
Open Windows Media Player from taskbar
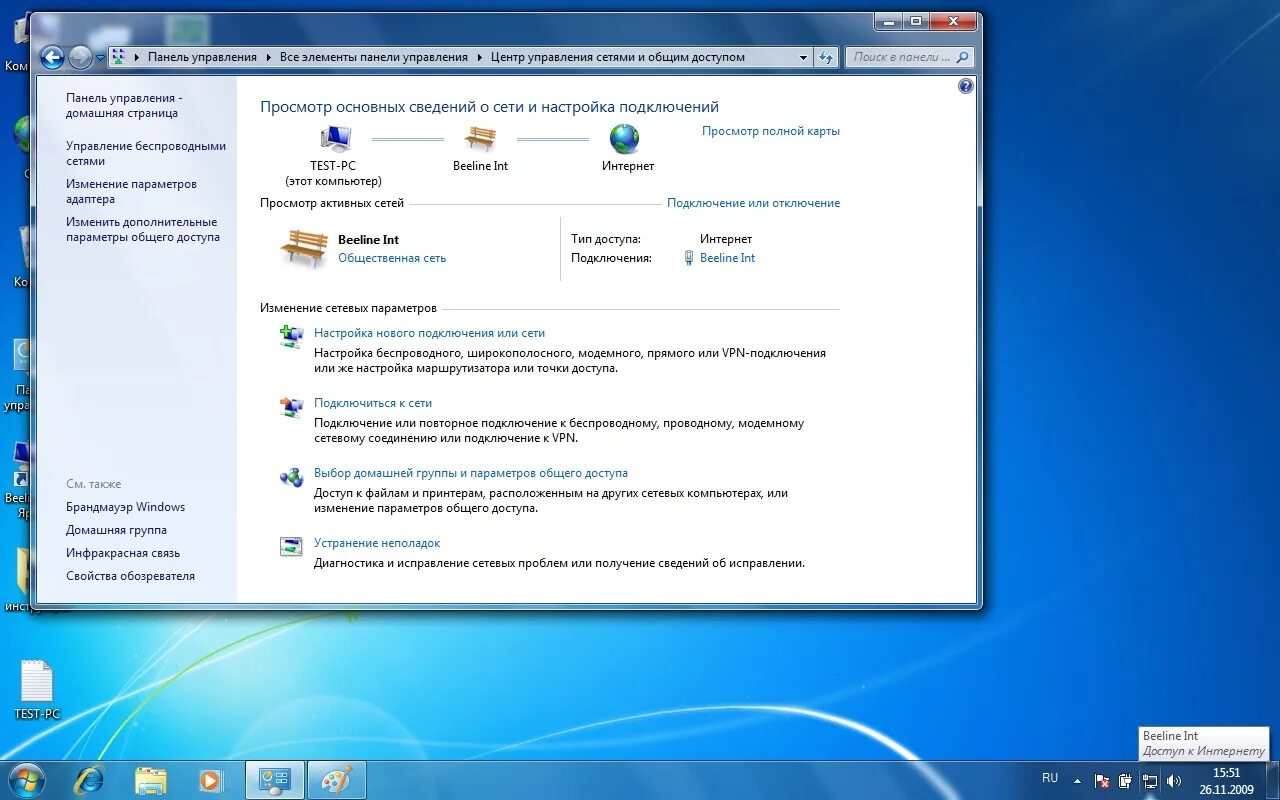(x=211, y=780)
